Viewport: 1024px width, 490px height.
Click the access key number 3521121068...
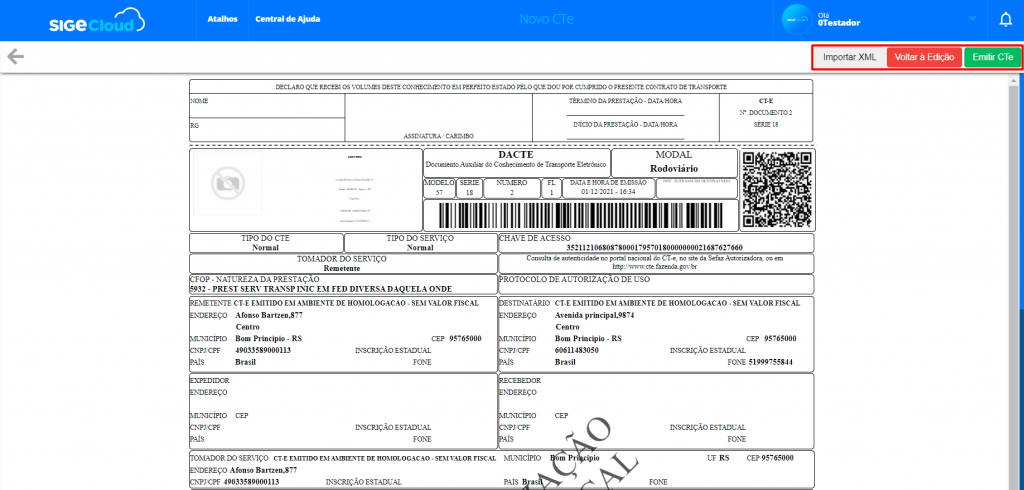click(x=654, y=248)
